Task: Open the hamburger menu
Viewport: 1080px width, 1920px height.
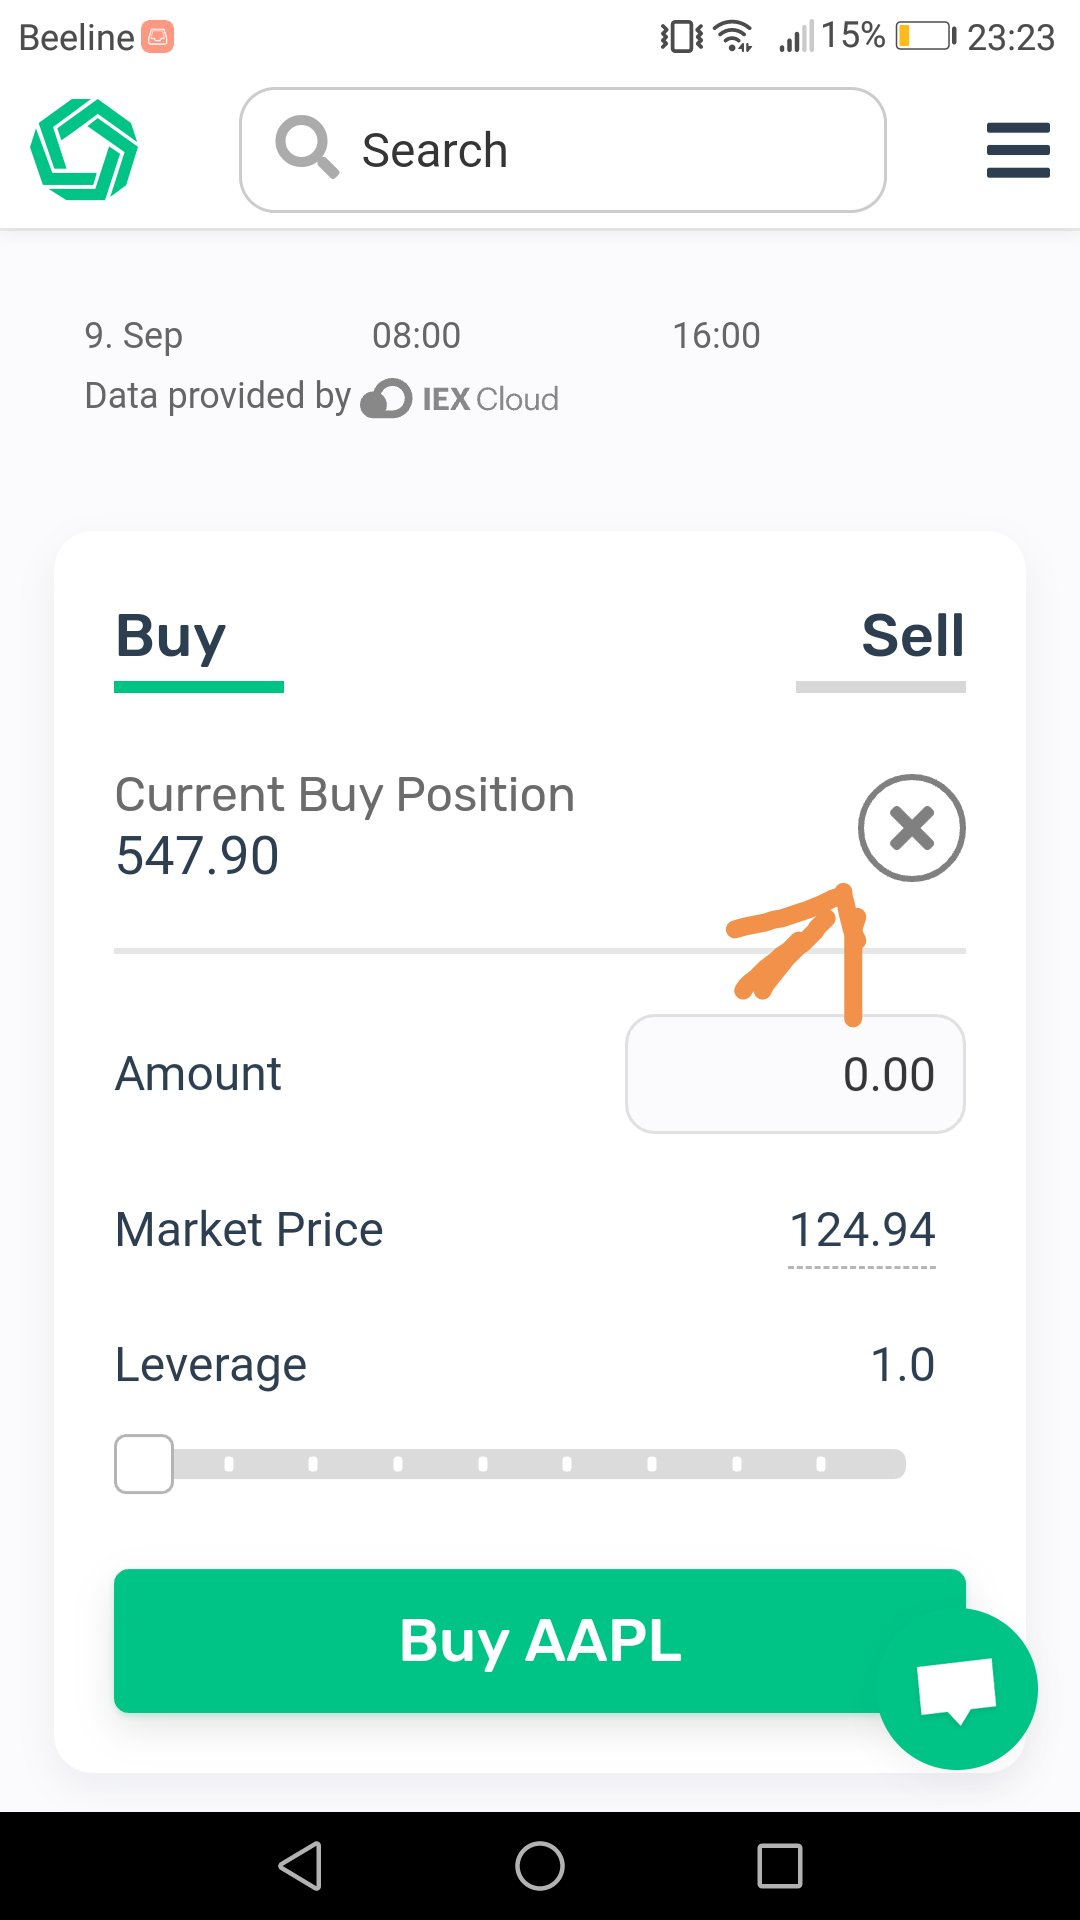Action: pyautogui.click(x=1018, y=150)
